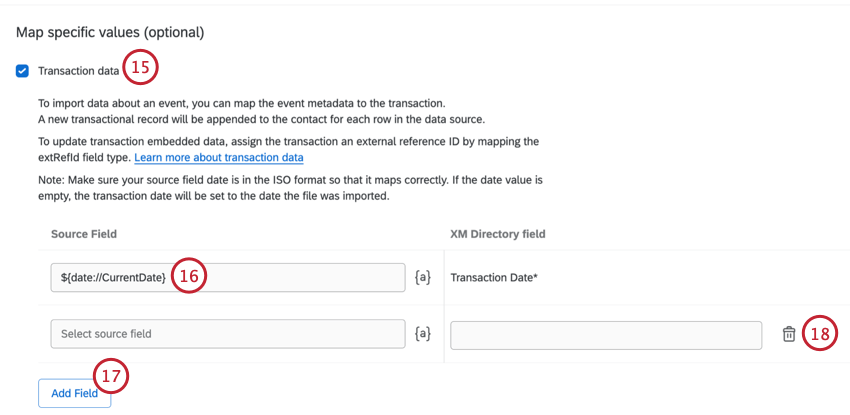Viewport: 850px width, 415px height.
Task: Click the Map specific values (optional) heading
Action: pos(110,32)
